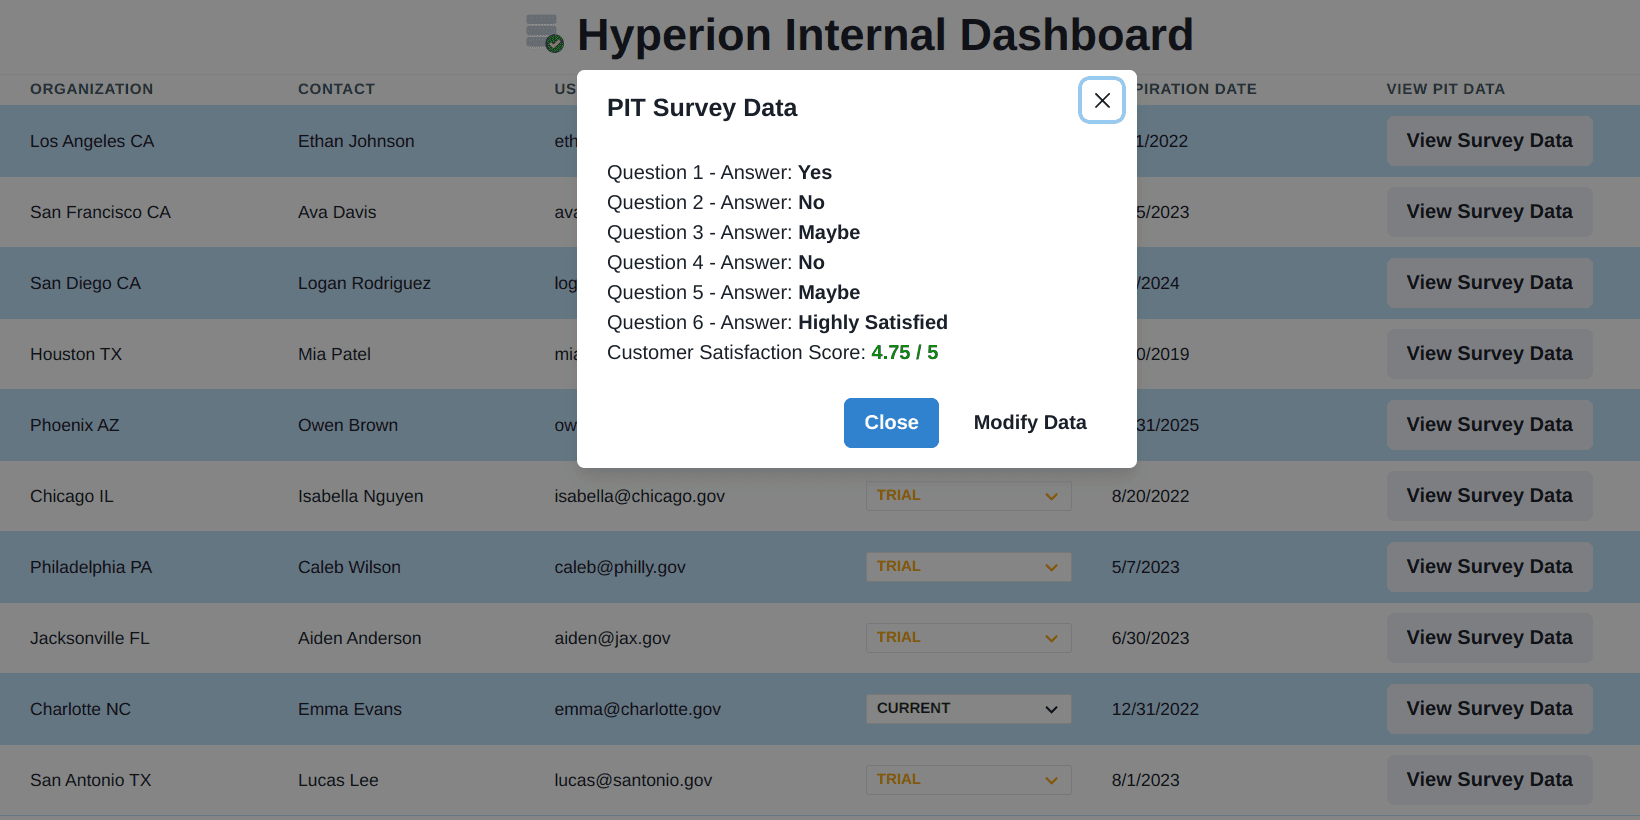Close the PIT Survey Data dialog with X
This screenshot has width=1640, height=820.
[x=1102, y=100]
